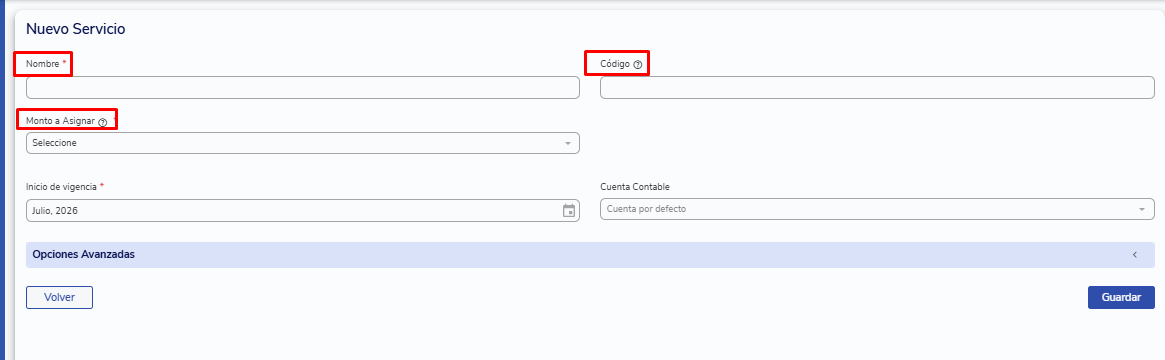This screenshot has height=360, width=1165.
Task: Click the Monto a Asignar dropdown arrow
Action: pos(568,143)
